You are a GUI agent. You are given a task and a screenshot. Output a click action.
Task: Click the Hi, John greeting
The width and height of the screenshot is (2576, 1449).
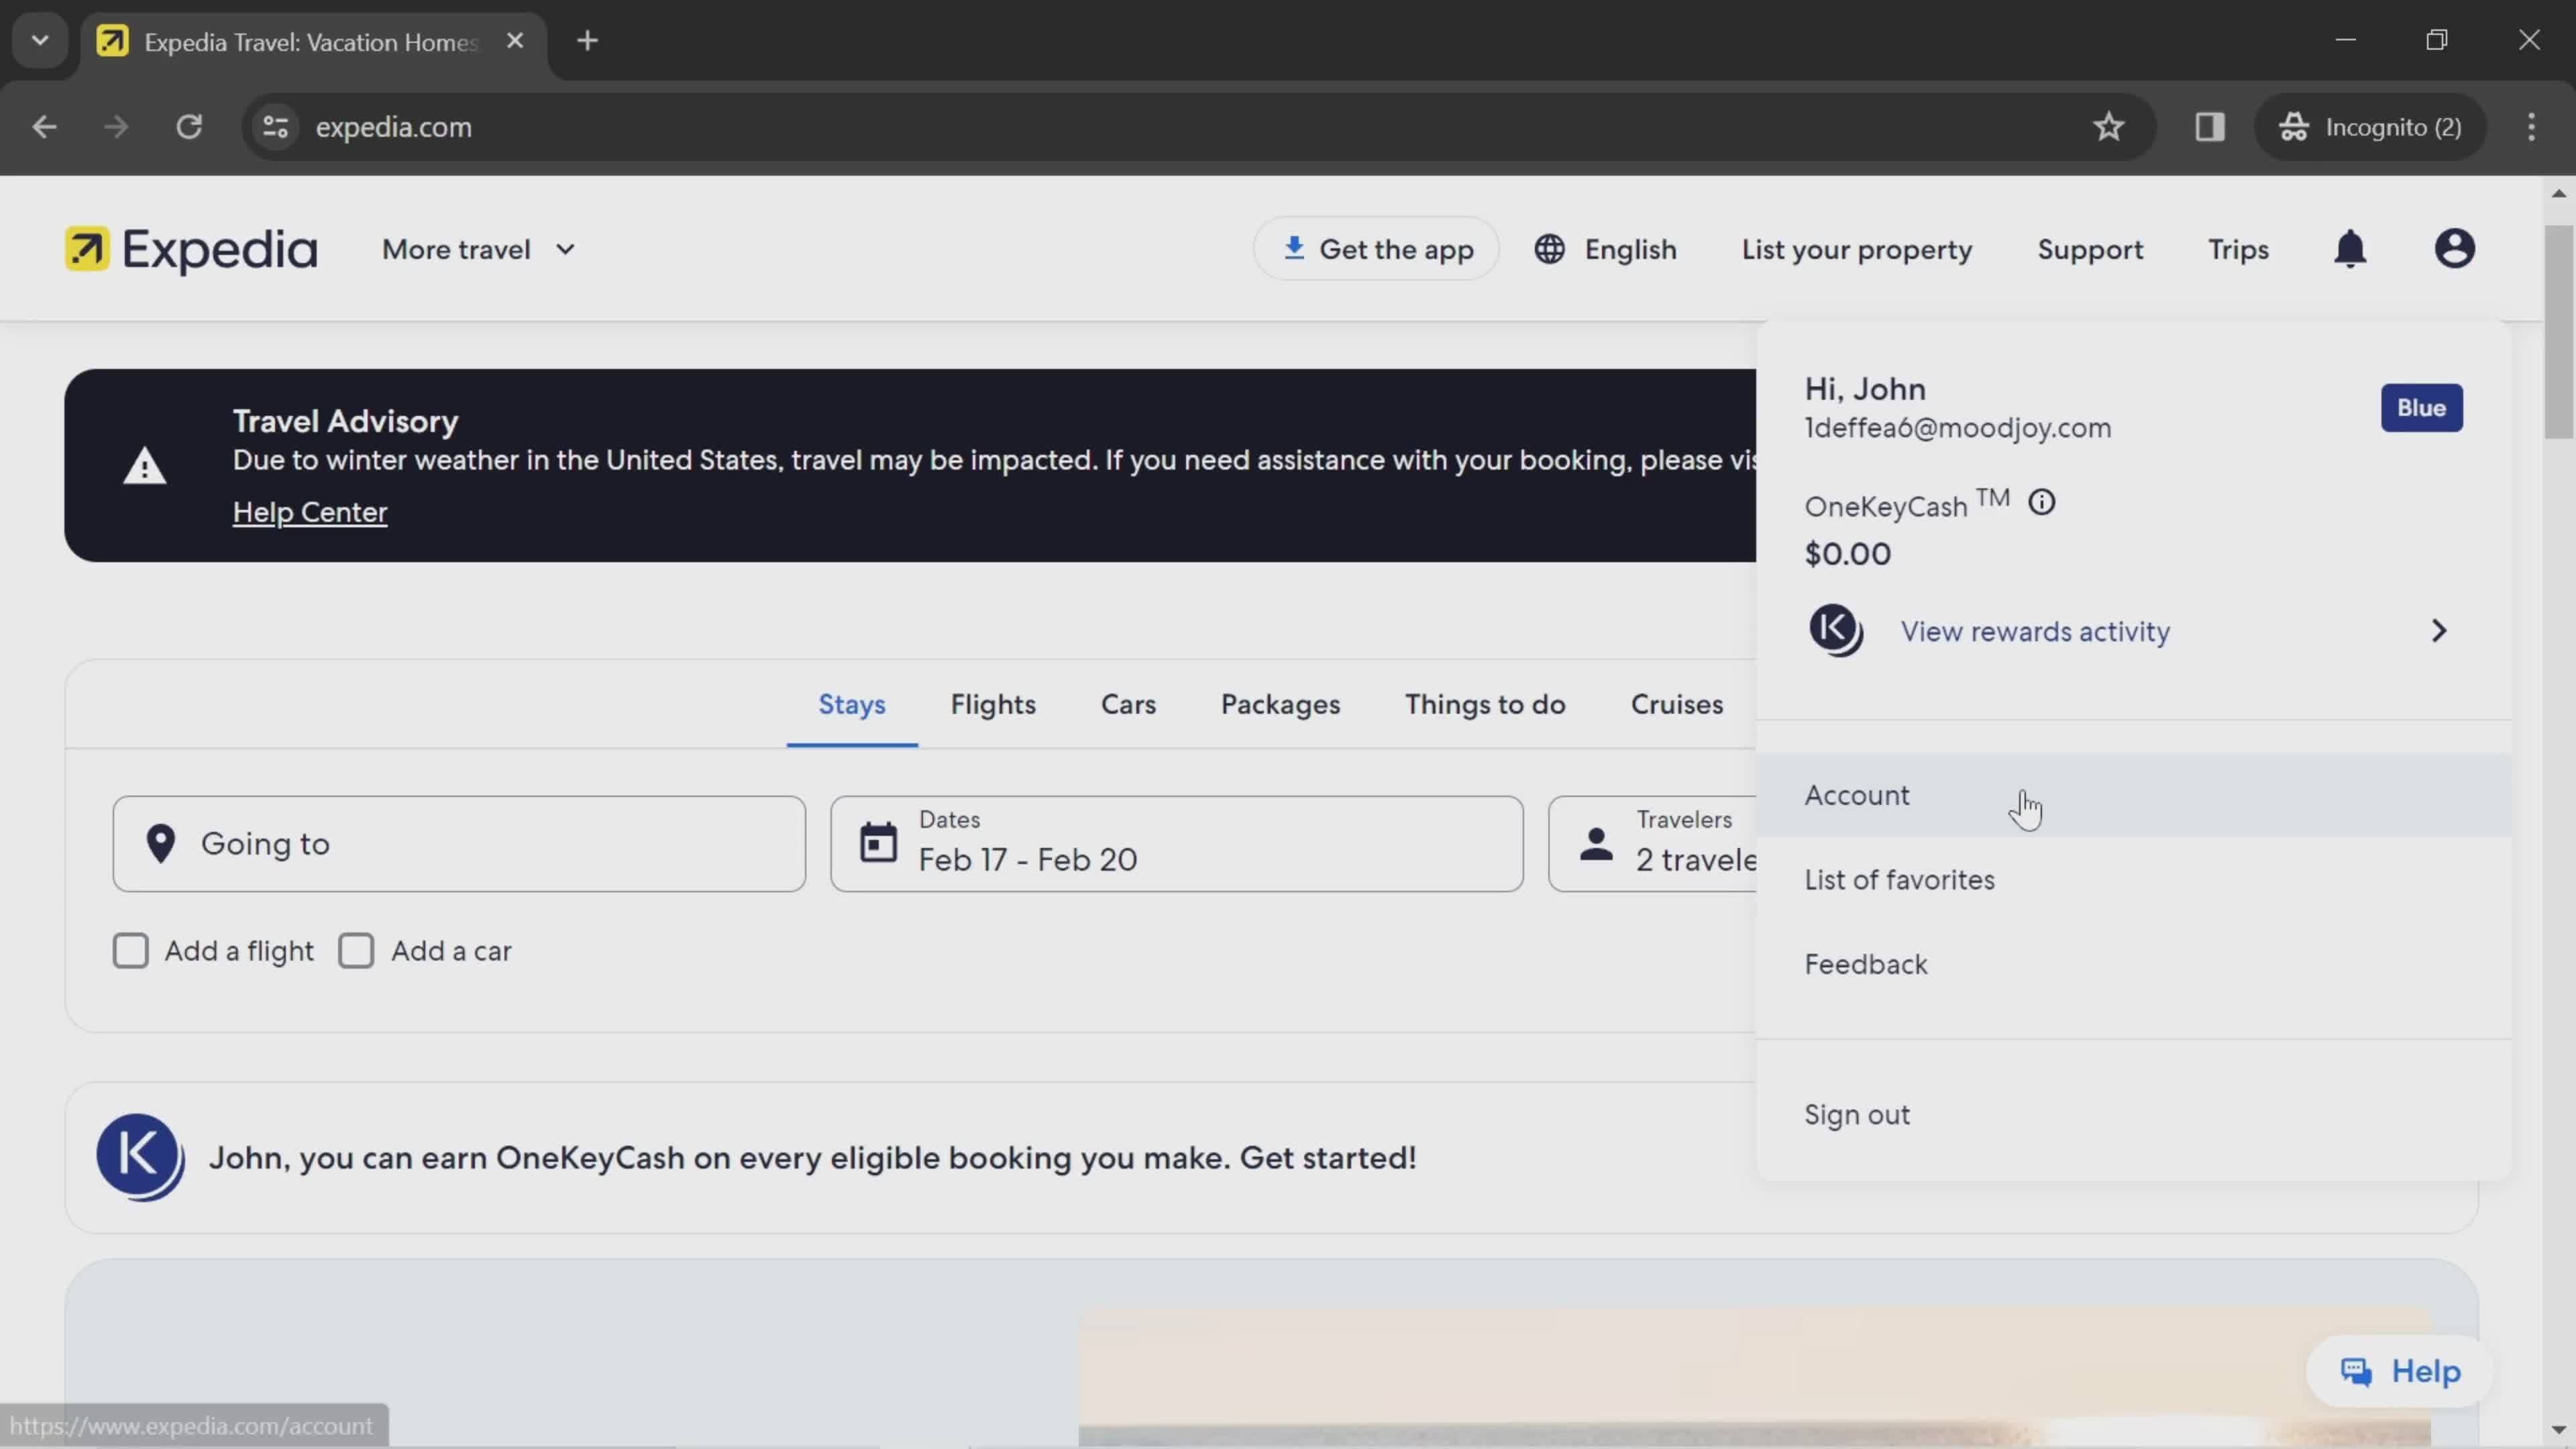pos(1864,389)
